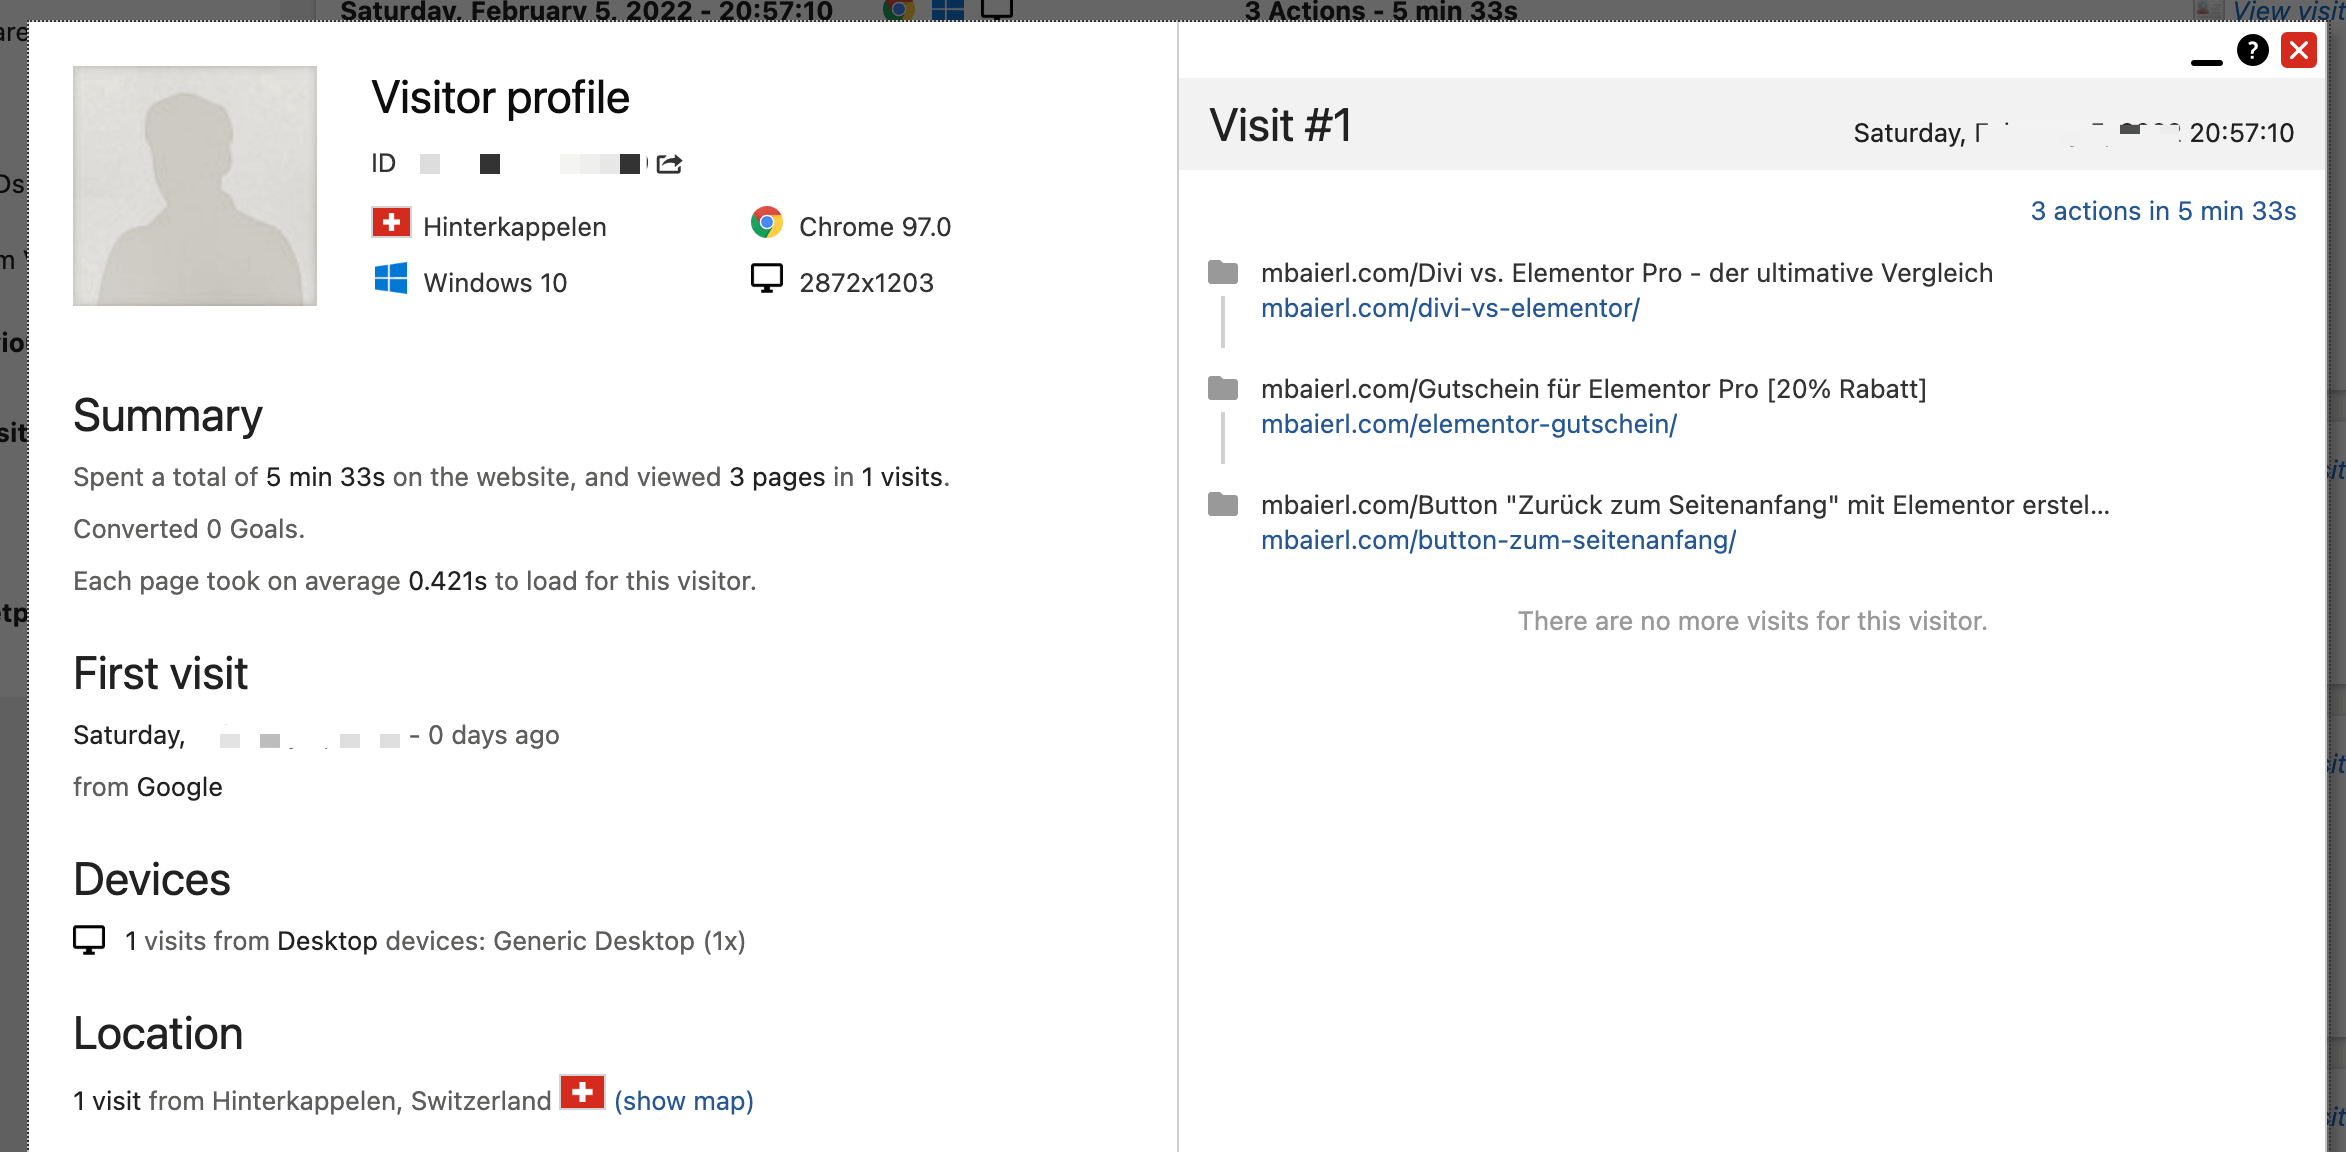2346x1152 pixels.
Task: Show map for Hinterkappelen Switzerland
Action: tap(682, 1101)
